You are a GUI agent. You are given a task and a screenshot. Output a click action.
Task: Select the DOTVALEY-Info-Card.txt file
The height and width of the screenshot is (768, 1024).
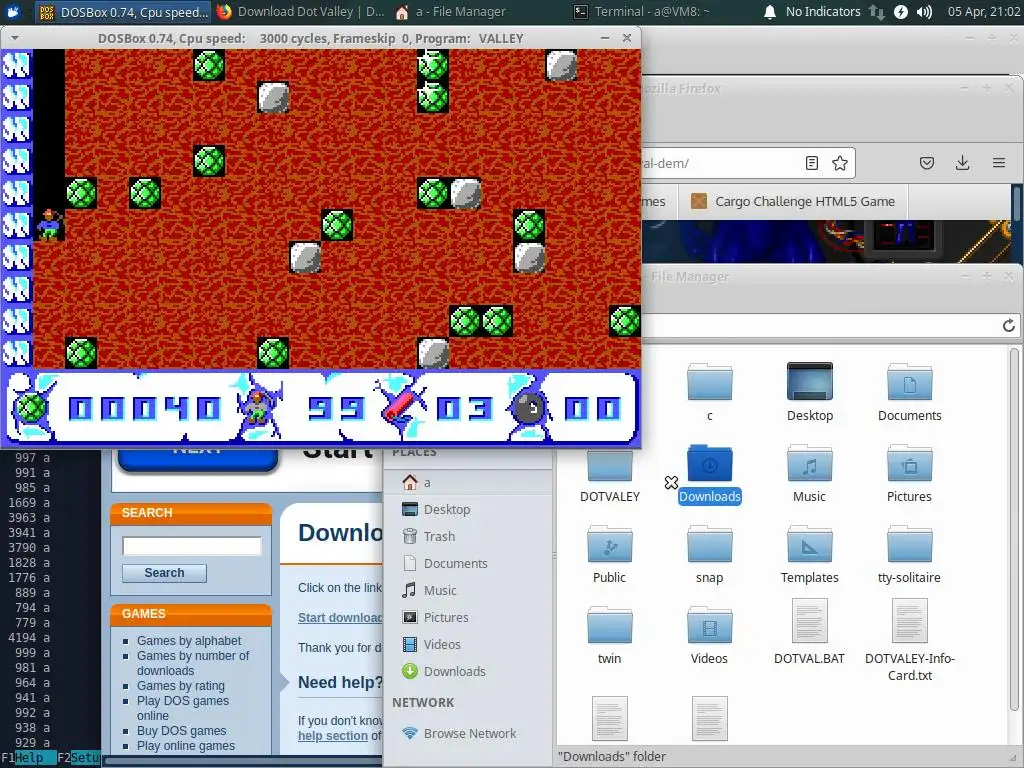(909, 622)
